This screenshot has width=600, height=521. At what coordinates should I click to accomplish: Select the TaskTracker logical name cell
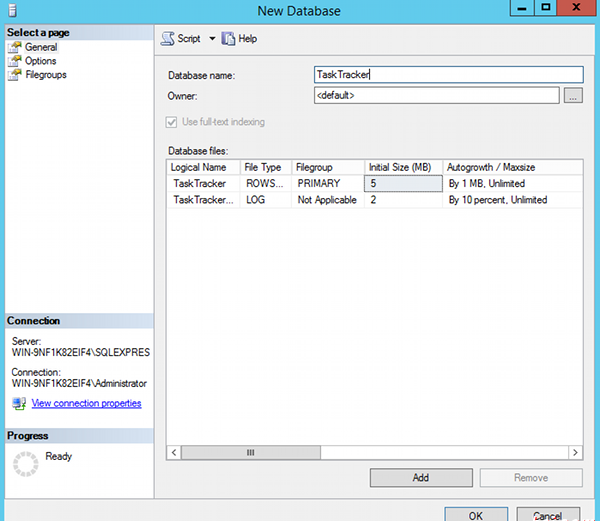click(203, 184)
